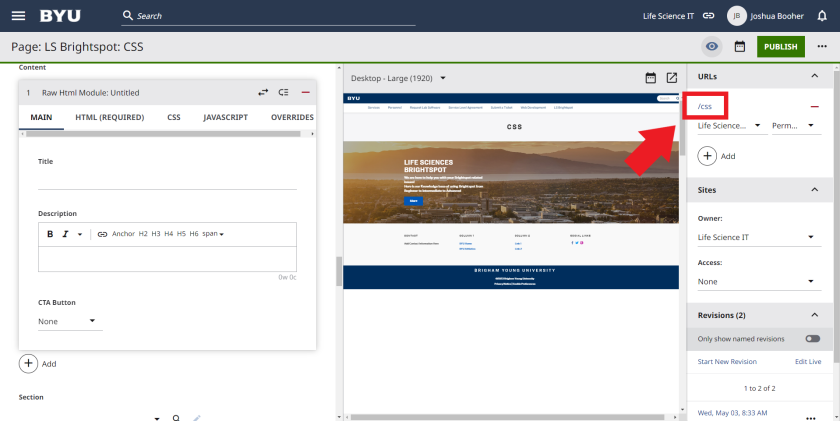The image size is (840, 421).
Task: Open the span dropdown in the Description toolbar
Action: (213, 234)
